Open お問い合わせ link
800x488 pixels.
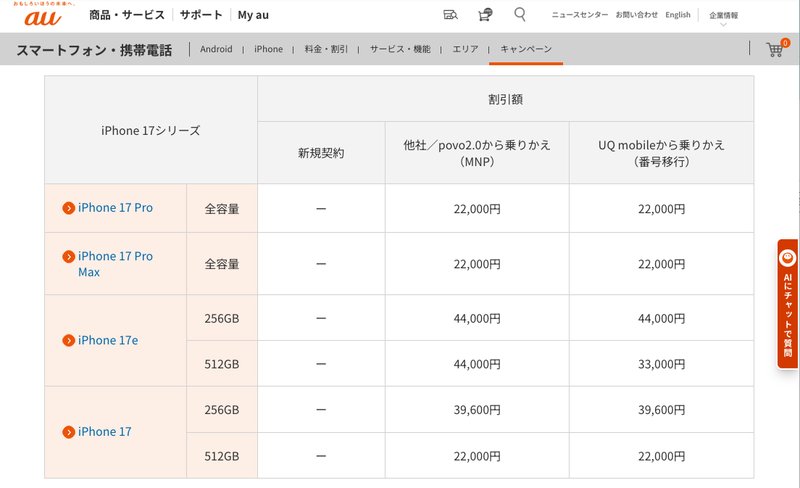(637, 15)
